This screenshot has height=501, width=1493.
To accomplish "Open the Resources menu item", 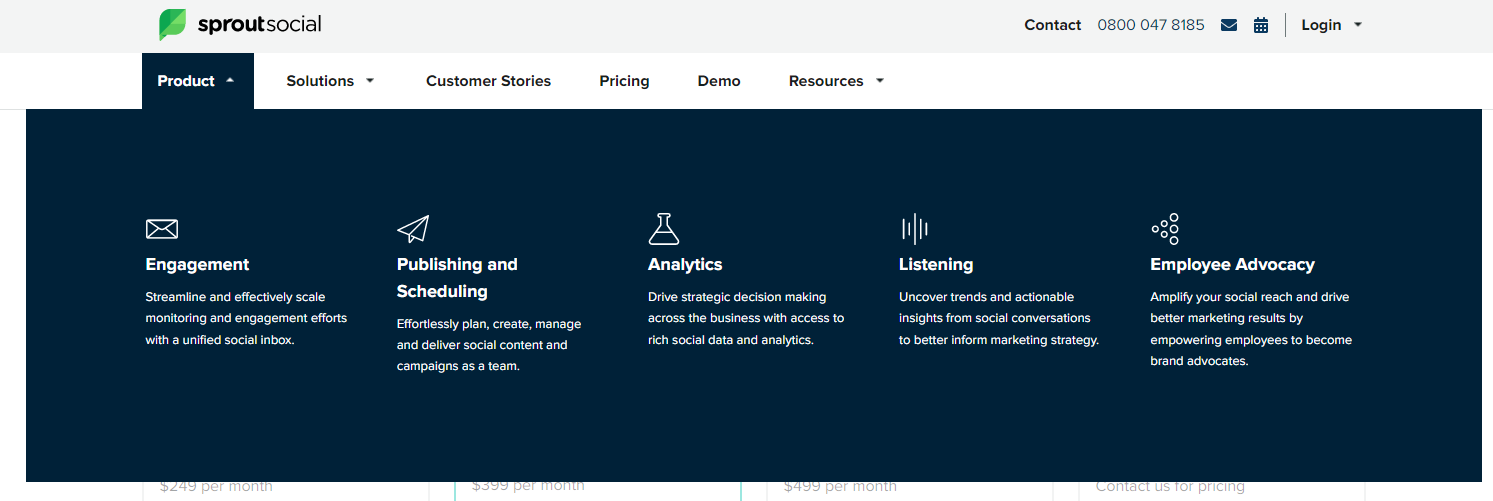I will click(826, 81).
